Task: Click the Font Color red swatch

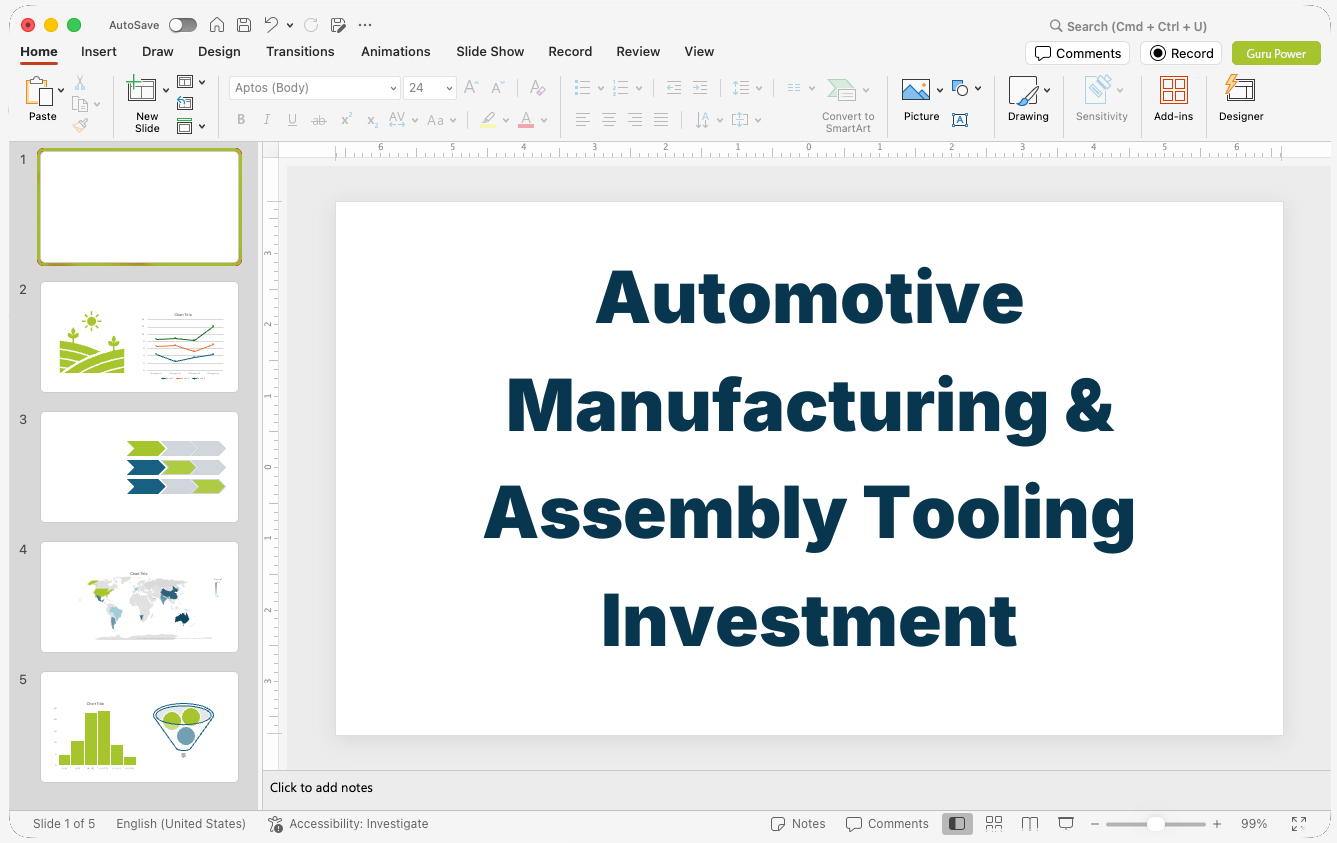Action: (526, 120)
